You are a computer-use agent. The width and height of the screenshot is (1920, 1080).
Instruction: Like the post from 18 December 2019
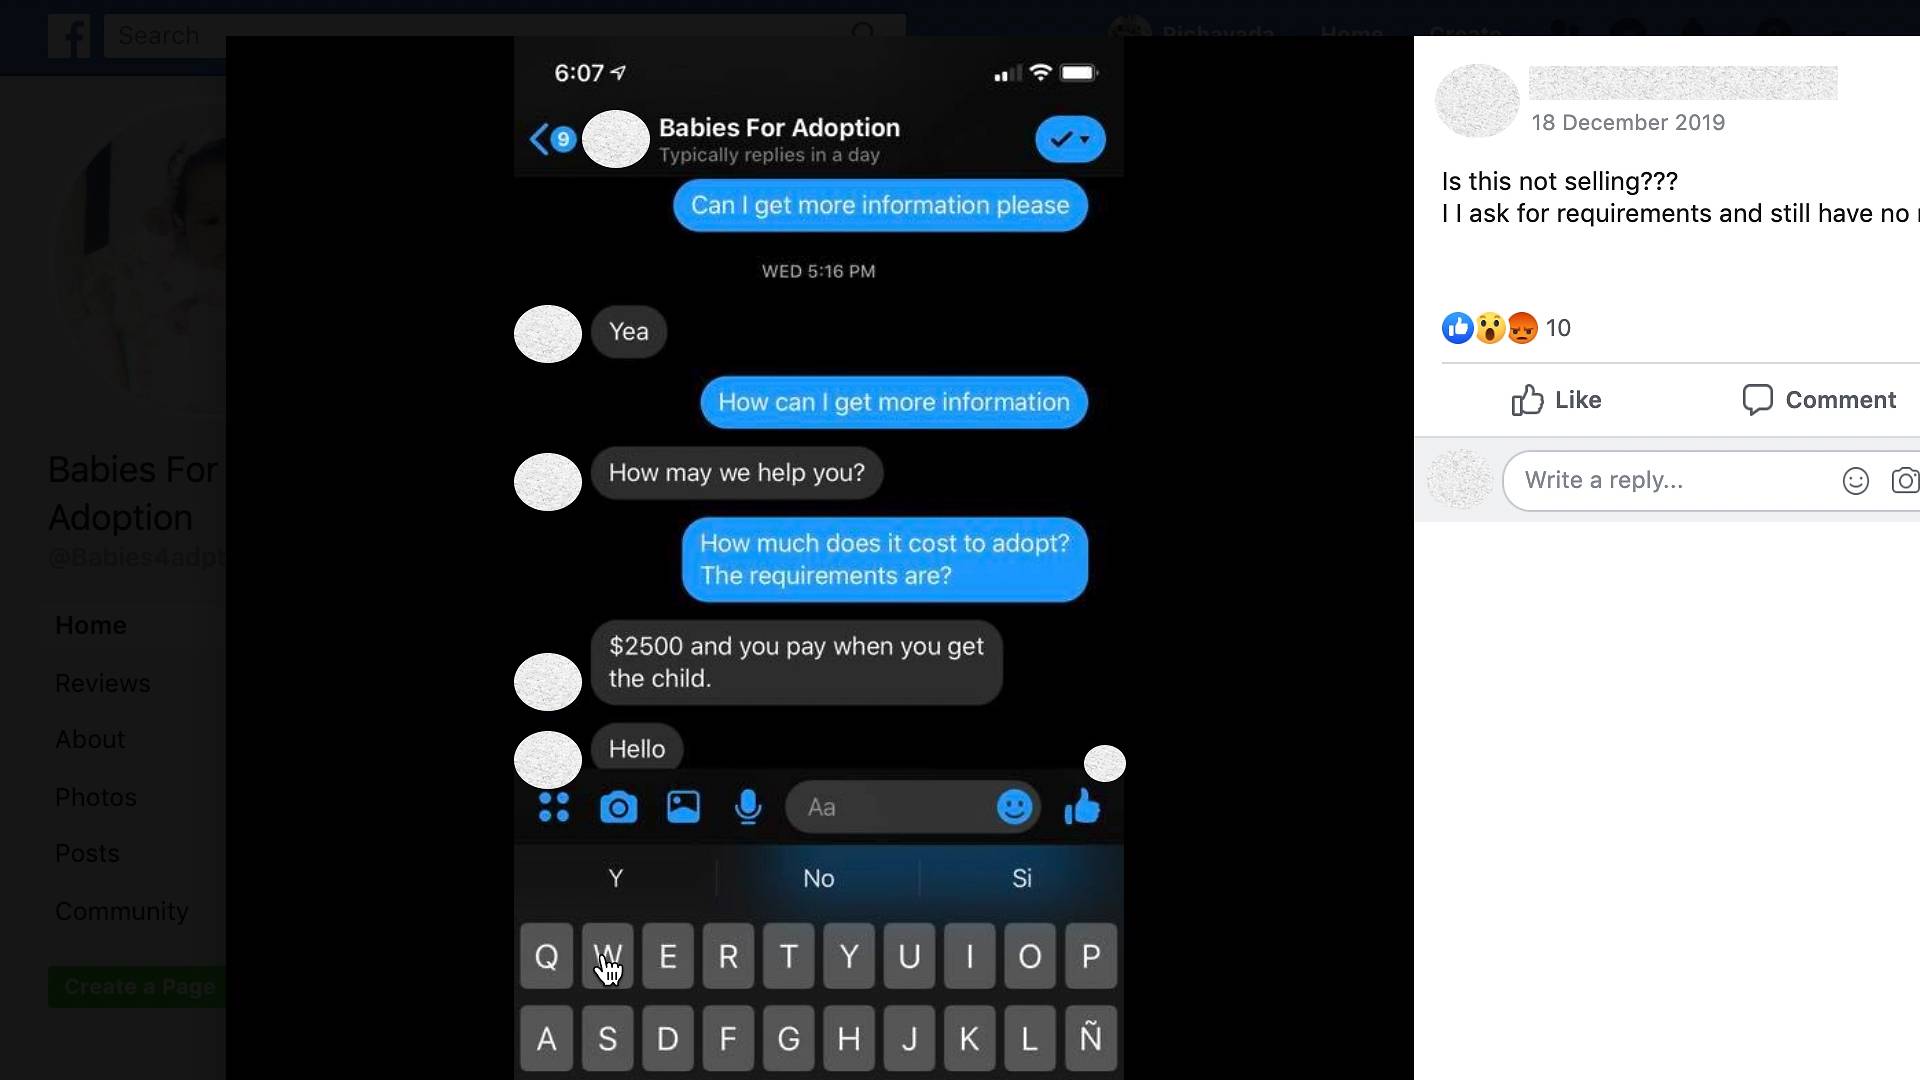pos(1556,400)
